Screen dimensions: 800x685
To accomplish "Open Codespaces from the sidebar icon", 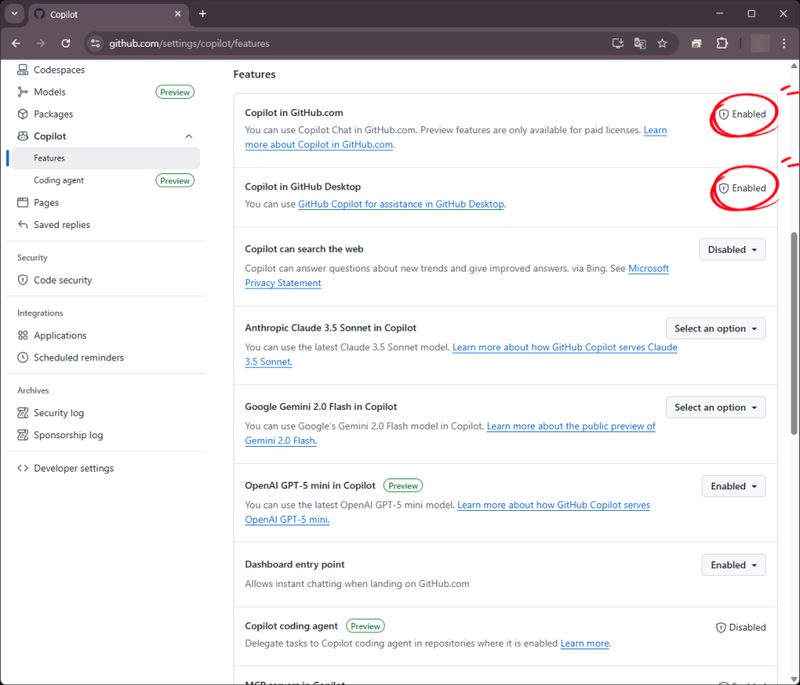I will [22, 69].
